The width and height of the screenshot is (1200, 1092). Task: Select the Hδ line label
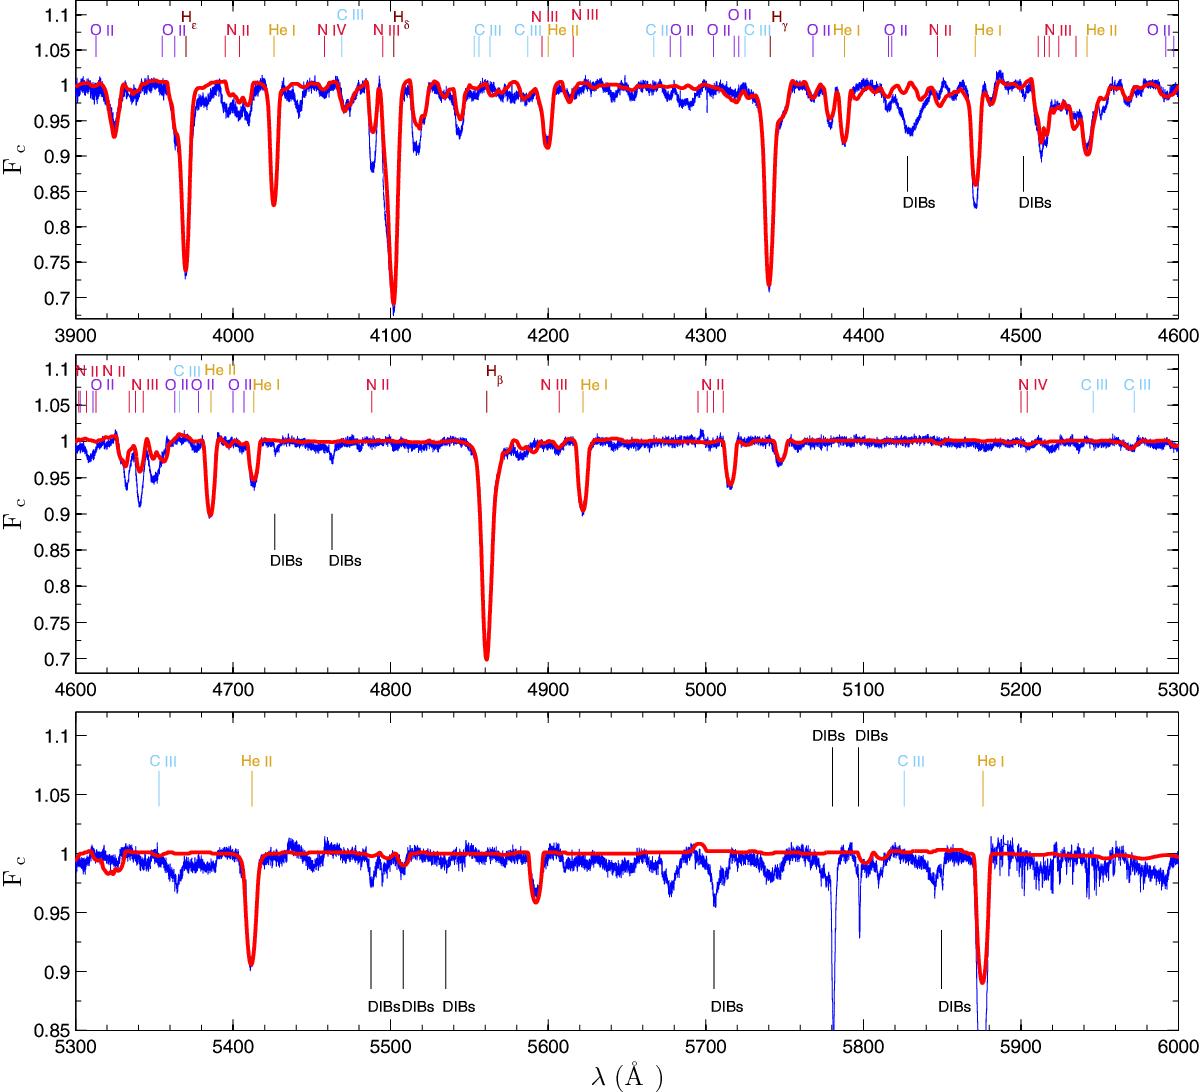401,20
